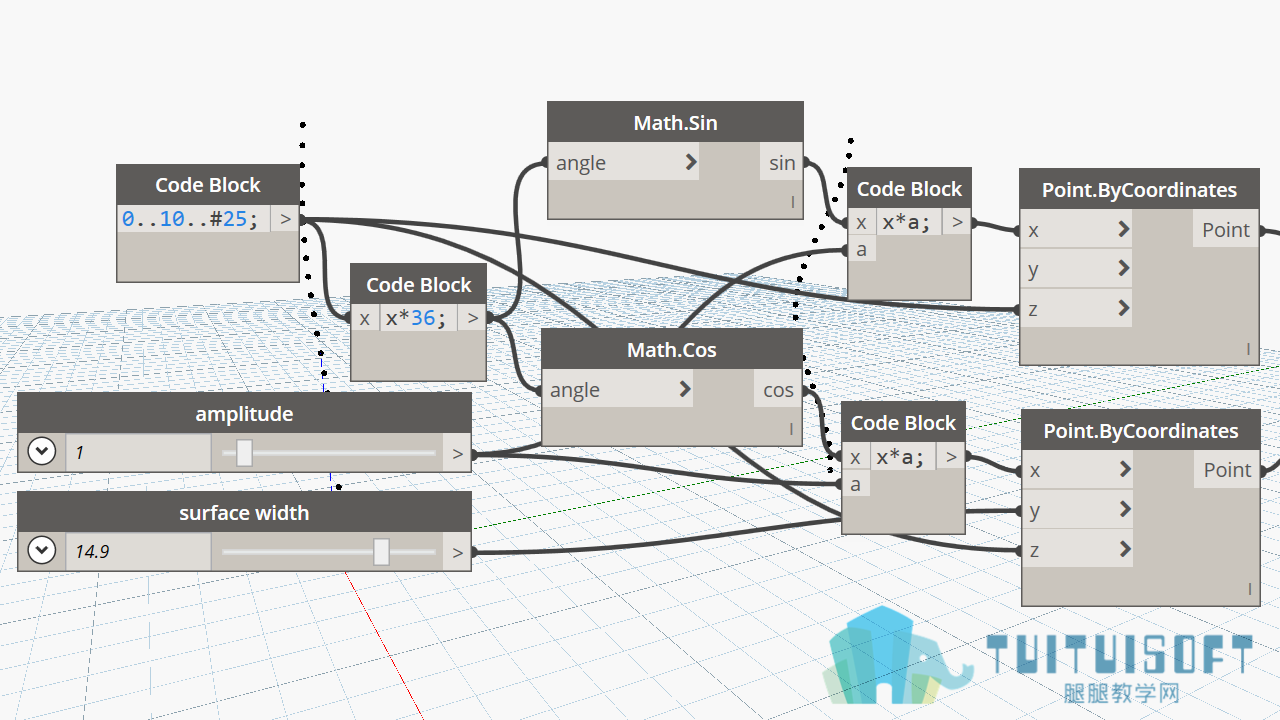Select the amplitude node title bar
Screen dimensions: 1280x720
pyautogui.click(x=244, y=413)
